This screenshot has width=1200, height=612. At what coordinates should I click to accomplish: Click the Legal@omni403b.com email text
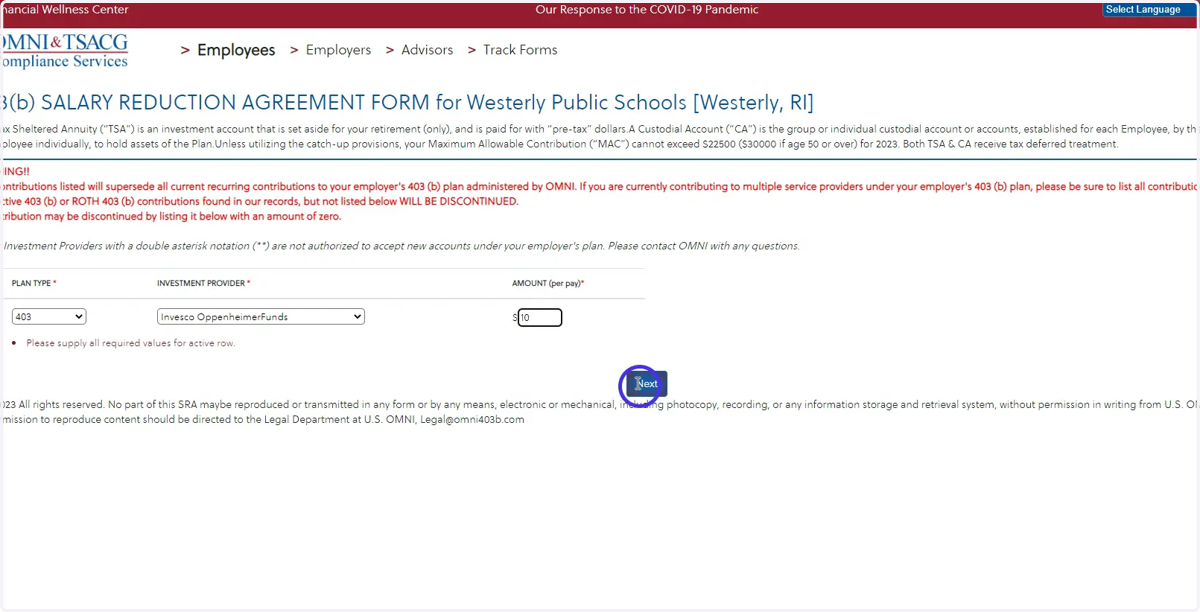472,420
